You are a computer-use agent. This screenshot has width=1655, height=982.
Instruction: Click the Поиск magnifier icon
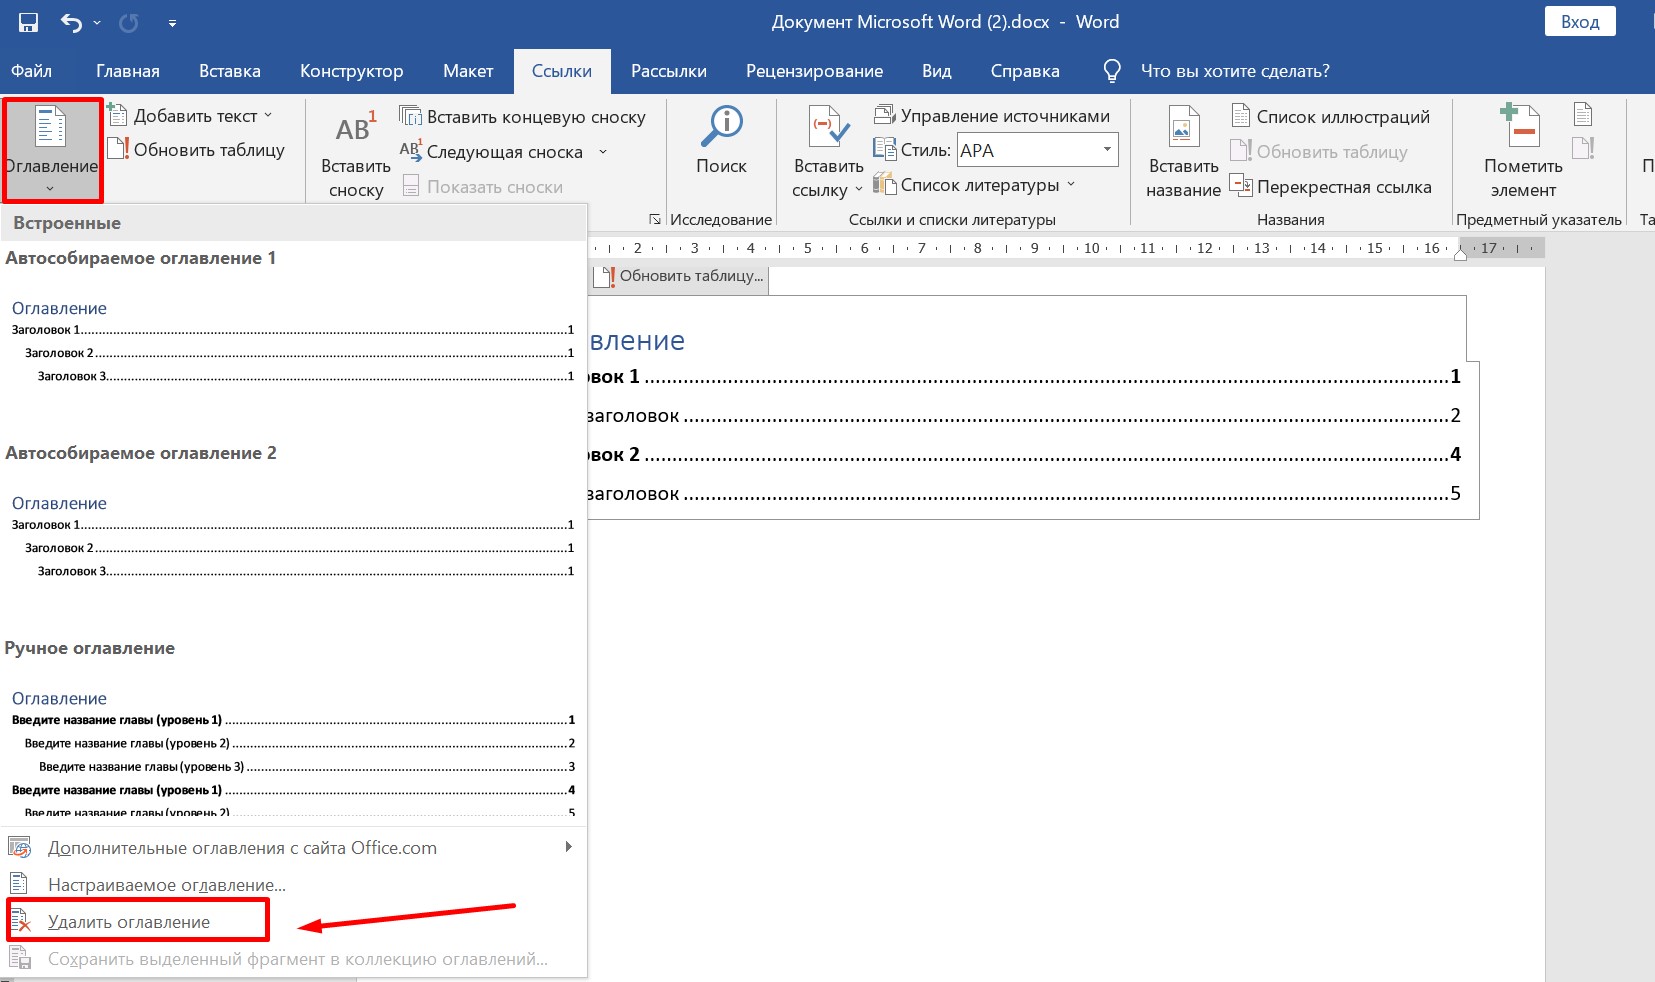coord(721,128)
